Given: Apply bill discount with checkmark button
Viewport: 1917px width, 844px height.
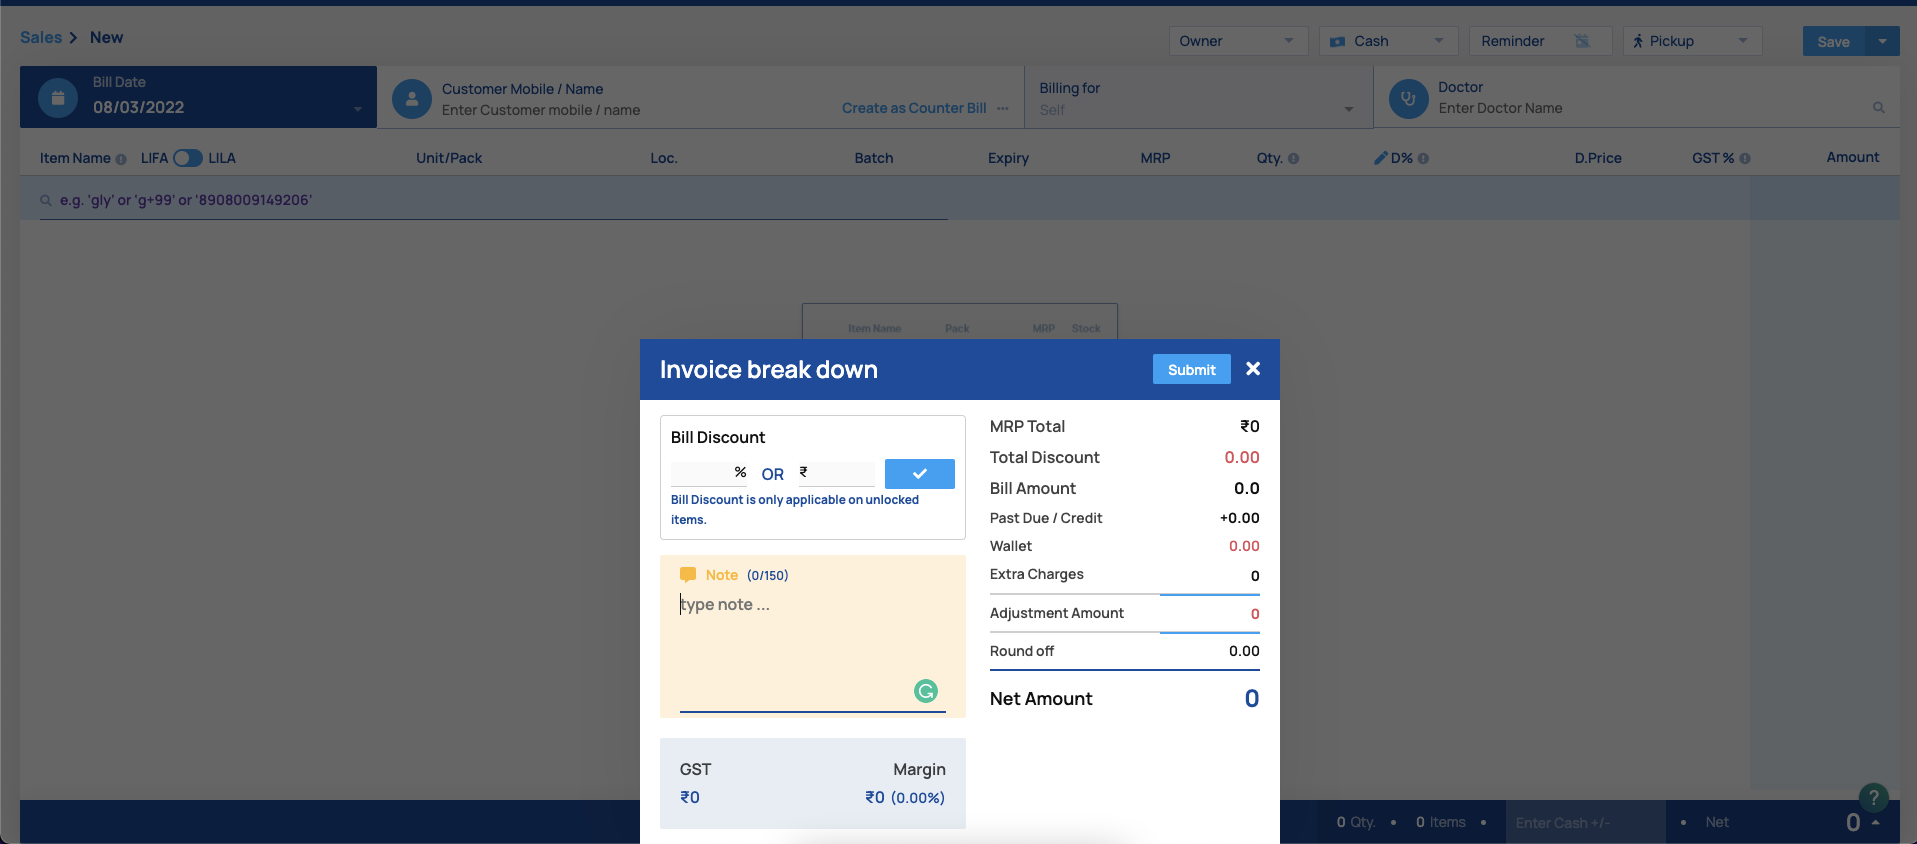Looking at the screenshot, I should tap(920, 474).
